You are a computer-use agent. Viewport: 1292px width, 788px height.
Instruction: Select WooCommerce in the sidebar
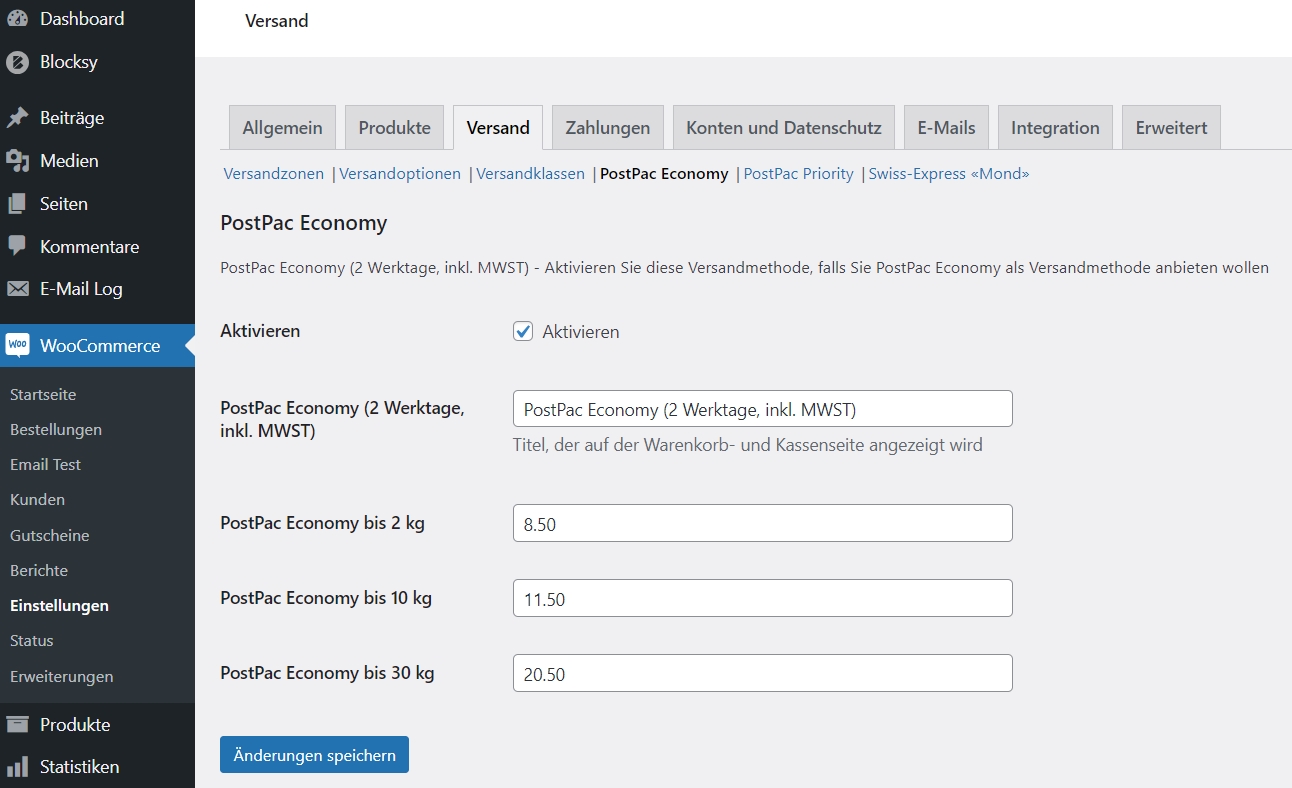[97, 345]
